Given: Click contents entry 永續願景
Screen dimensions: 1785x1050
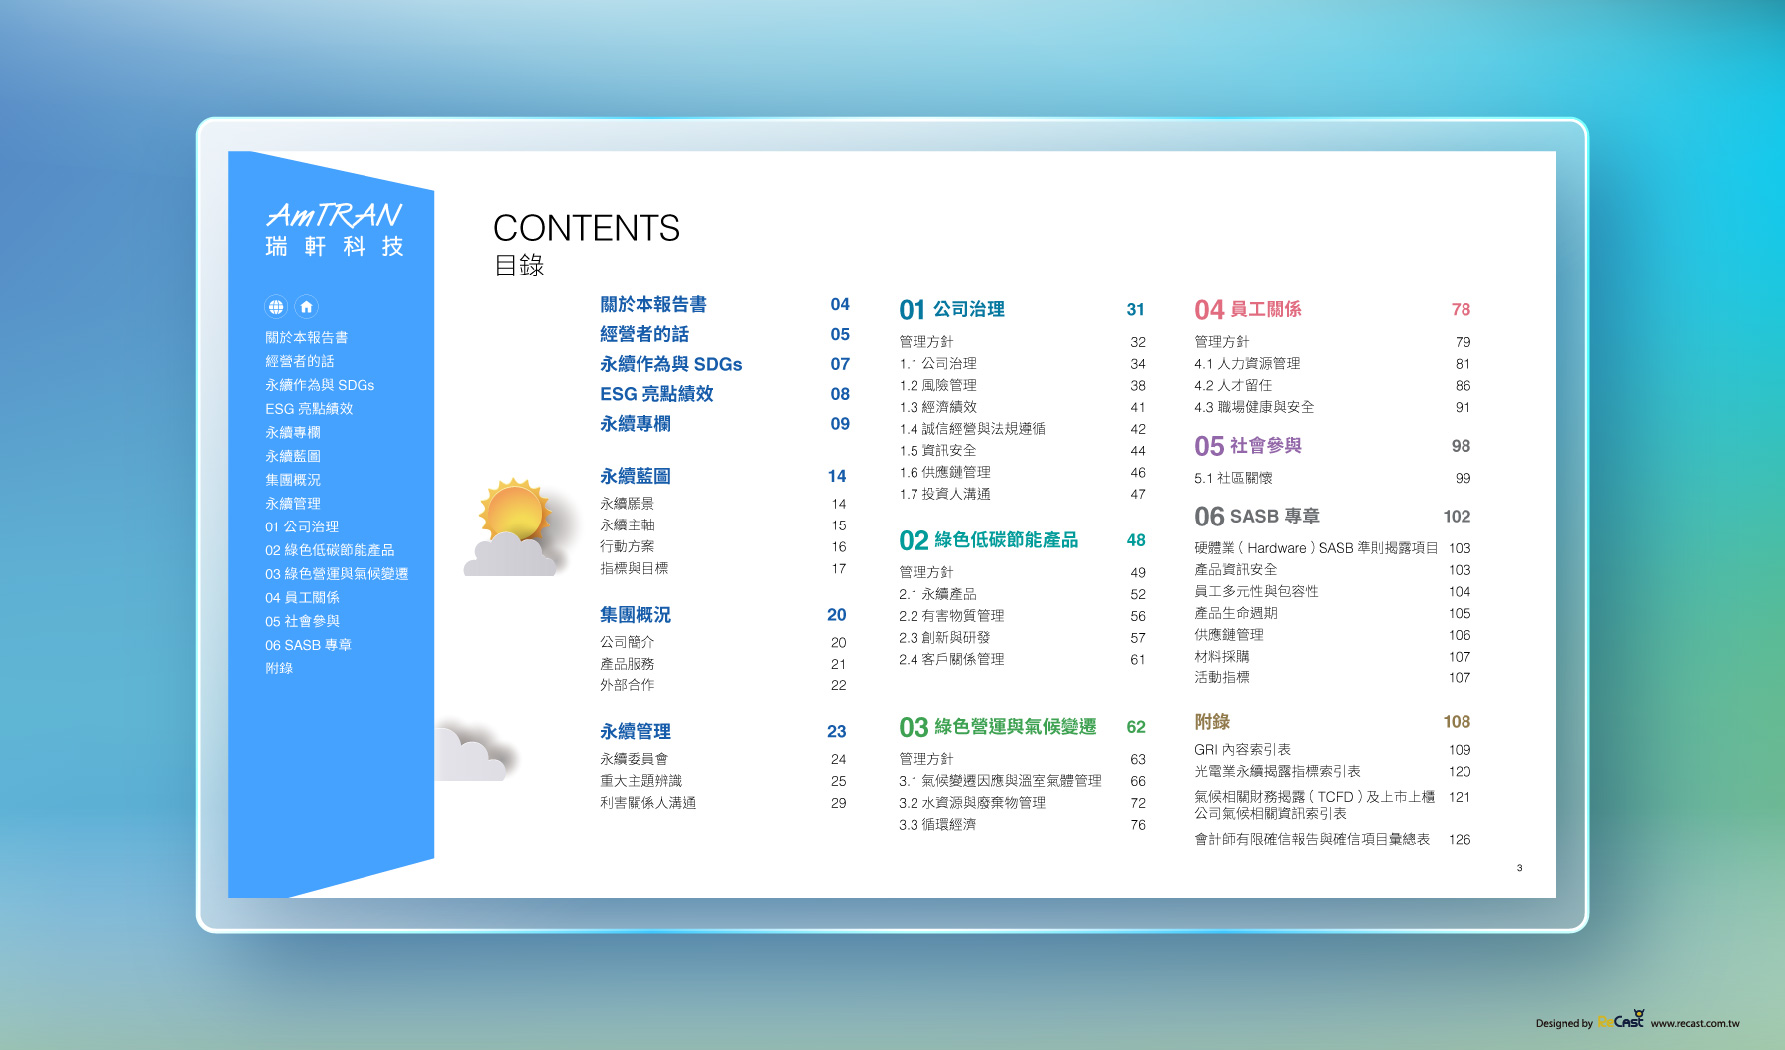Looking at the screenshot, I should point(627,504).
